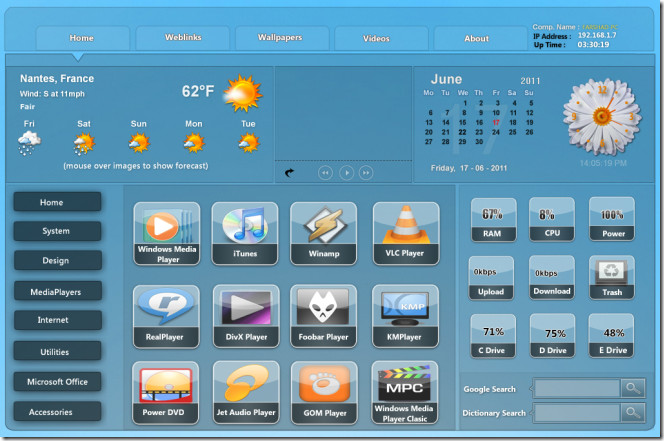664x441 pixels.
Task: Open Power DVD
Action: [x=166, y=393]
